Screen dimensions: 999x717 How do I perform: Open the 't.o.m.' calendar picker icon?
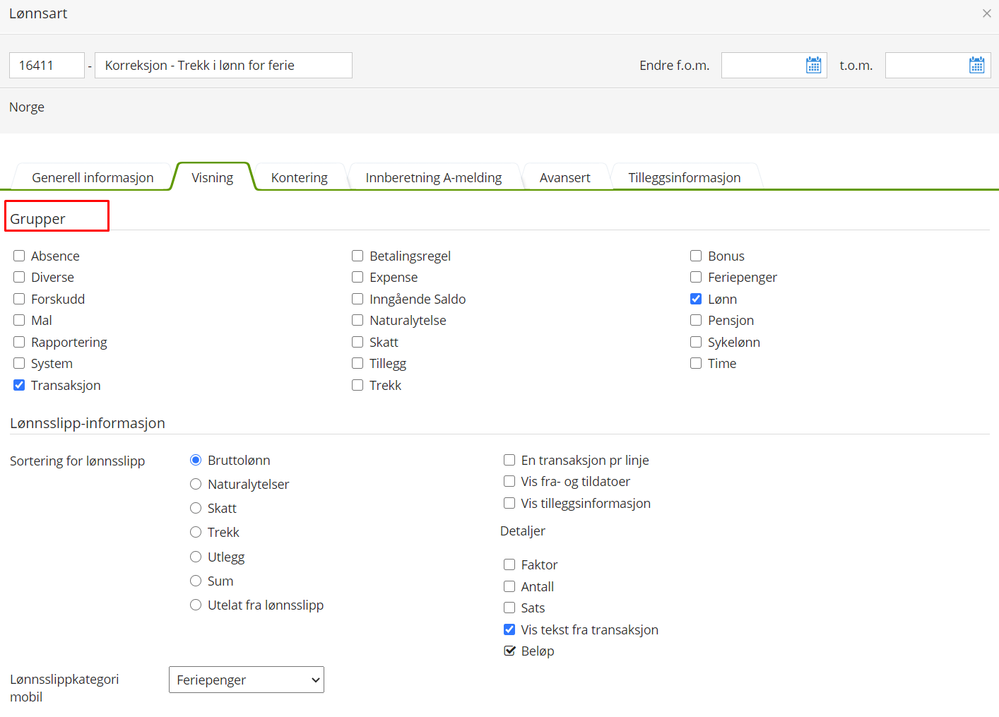(976, 65)
